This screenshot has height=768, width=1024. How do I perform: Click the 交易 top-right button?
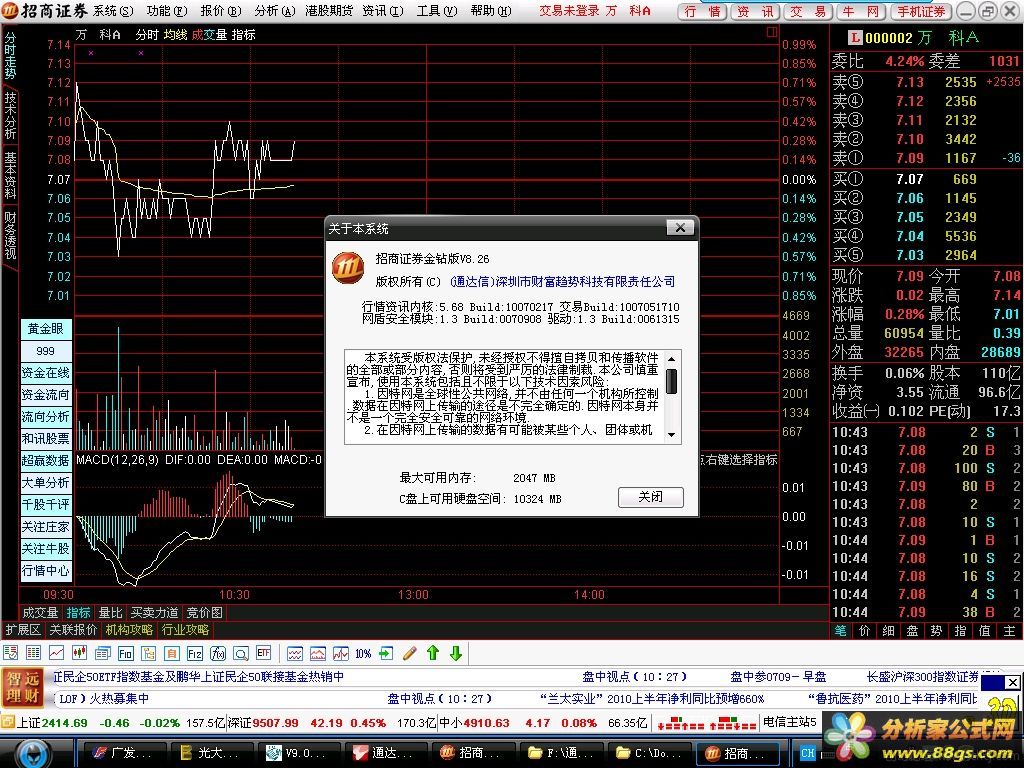(808, 11)
